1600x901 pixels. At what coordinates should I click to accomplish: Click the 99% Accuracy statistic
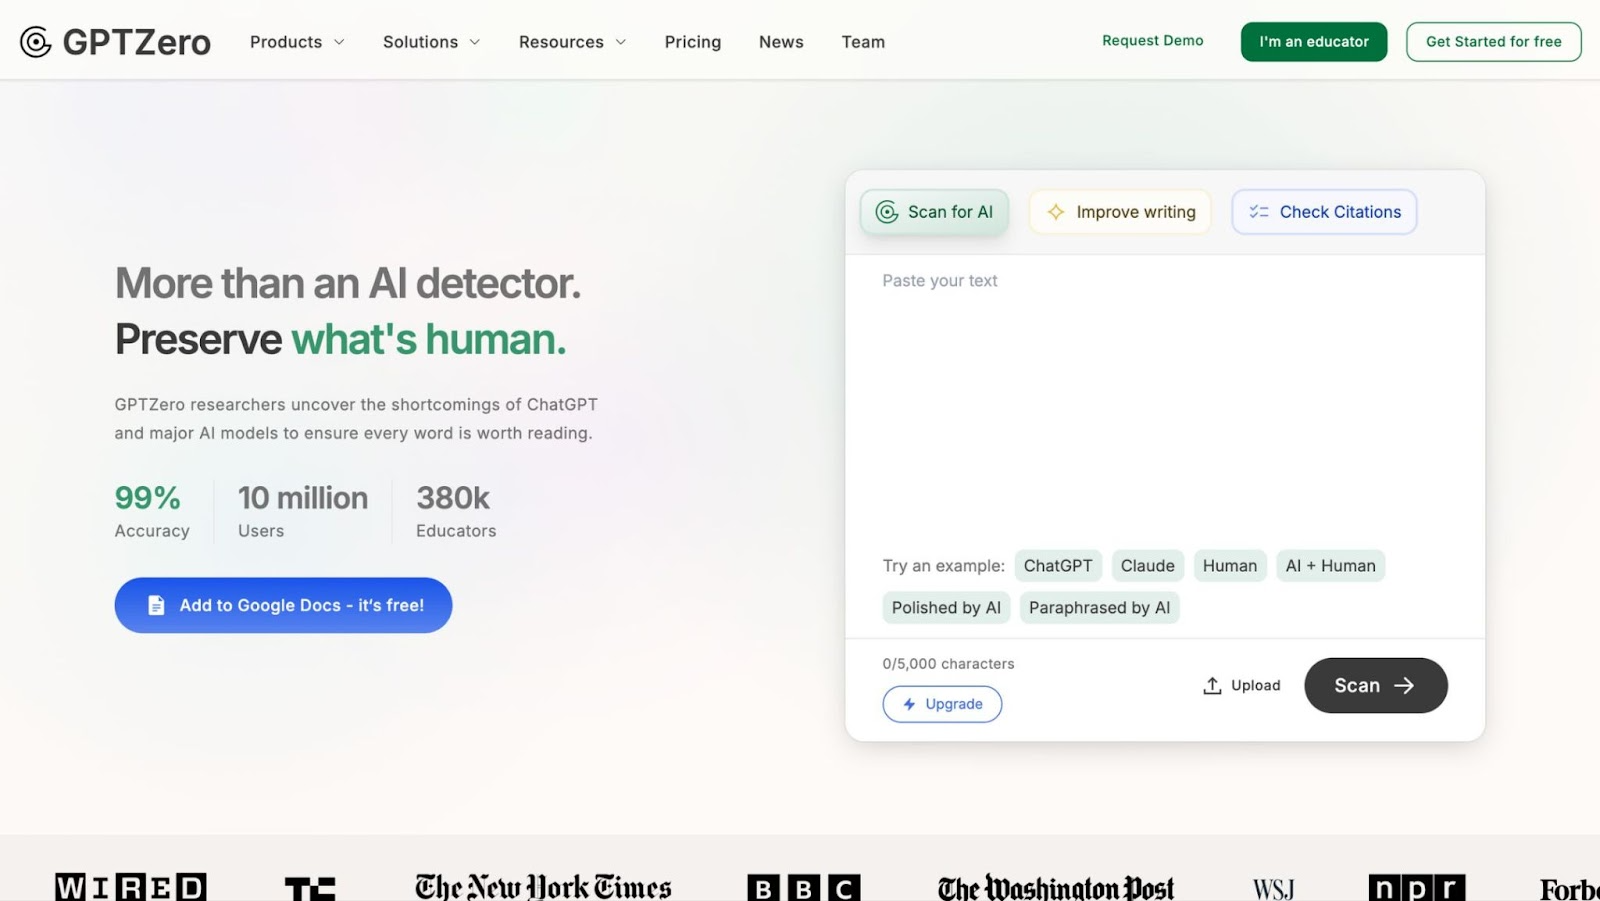(x=152, y=511)
